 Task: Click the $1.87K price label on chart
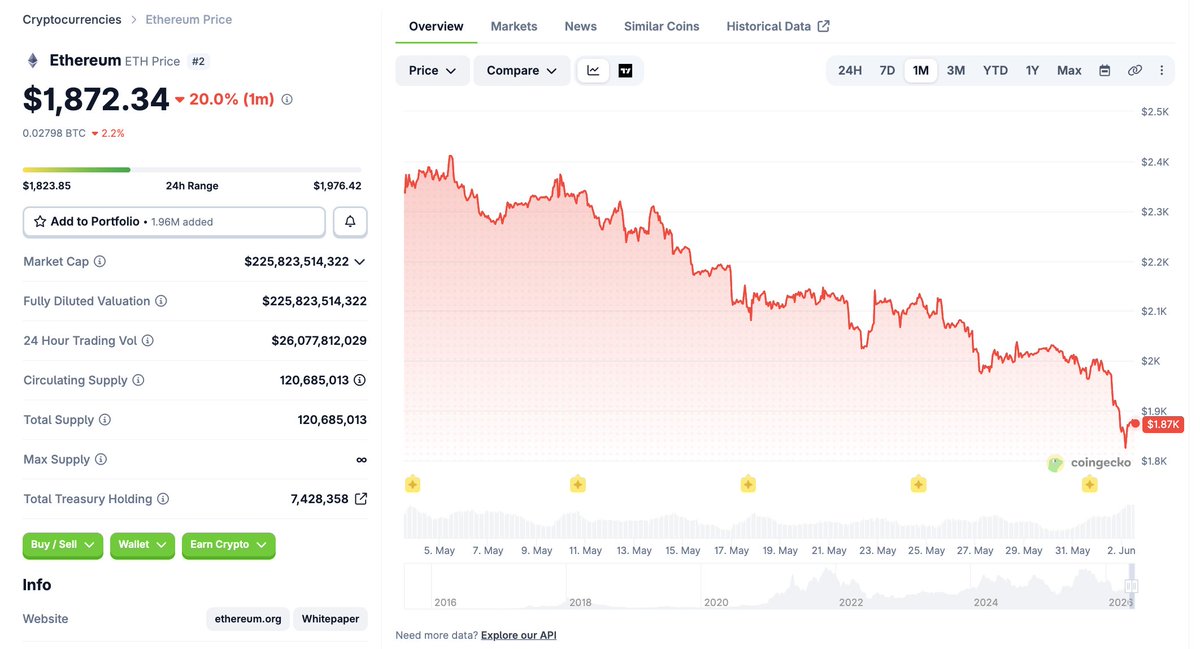[x=1164, y=424]
